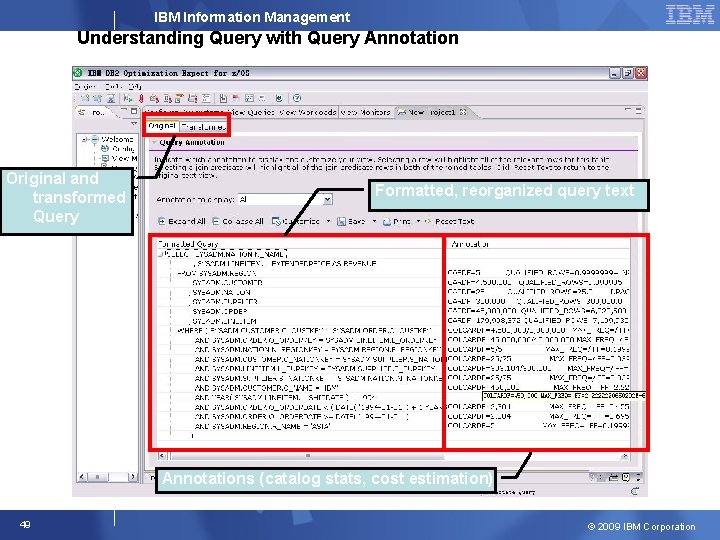Open the Help menu
Viewport: 720px width, 540px height.
(x=135, y=86)
